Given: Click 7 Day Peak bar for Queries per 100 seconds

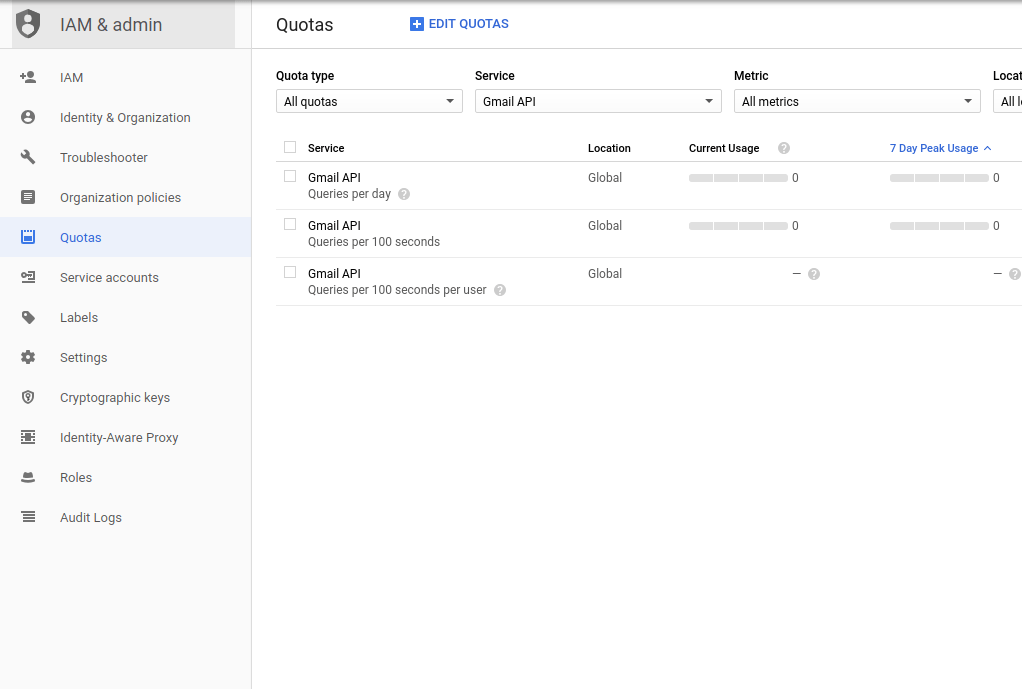Looking at the screenshot, I should tap(939, 226).
